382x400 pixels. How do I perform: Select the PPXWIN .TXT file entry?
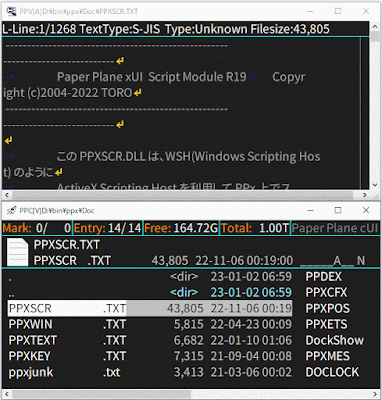(x=150, y=324)
